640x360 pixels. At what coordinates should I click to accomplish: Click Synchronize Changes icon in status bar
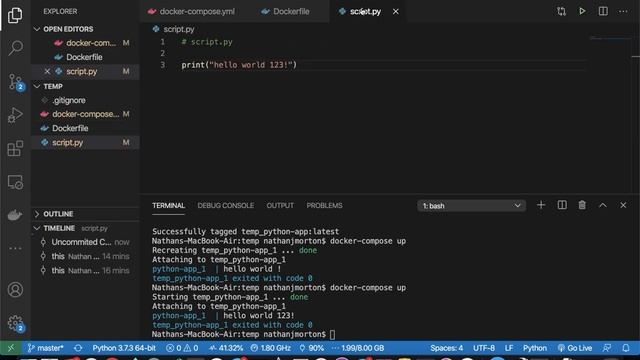click(x=78, y=348)
